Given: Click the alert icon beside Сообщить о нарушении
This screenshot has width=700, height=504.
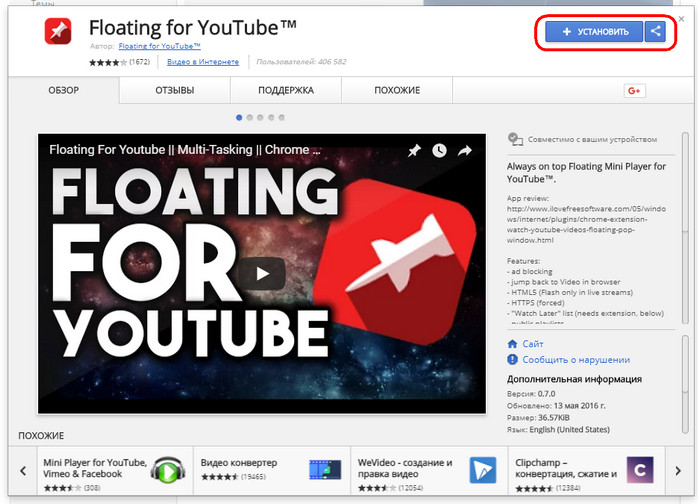Looking at the screenshot, I should (512, 359).
